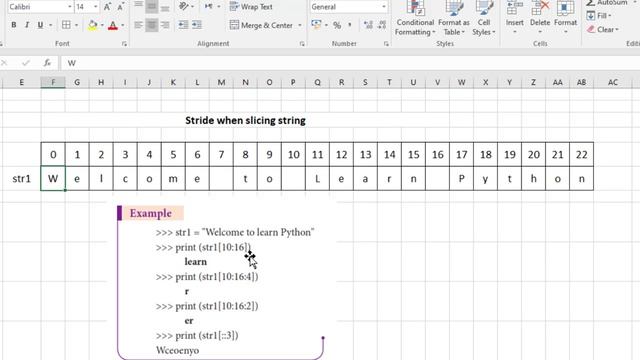Open Alignment dialog launcher
The width and height of the screenshot is (640, 360).
(x=302, y=44)
